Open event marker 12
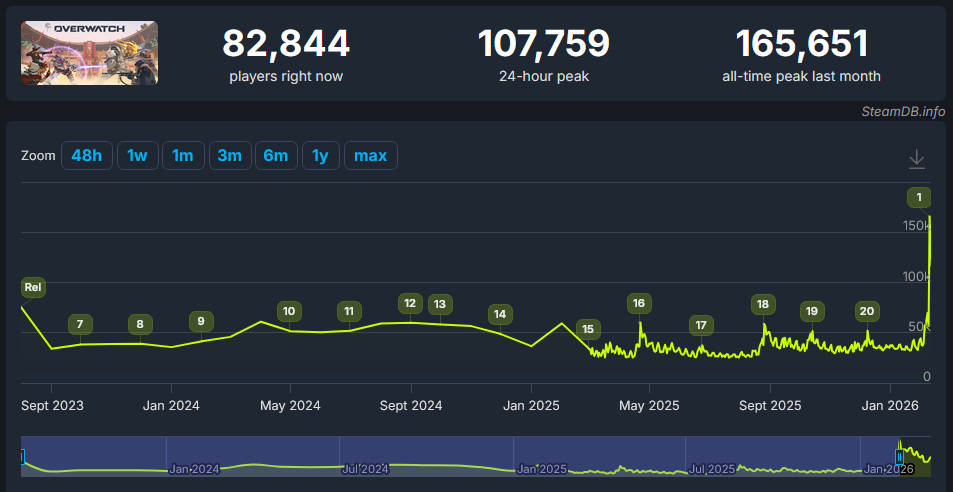The image size is (953, 492). [409, 303]
